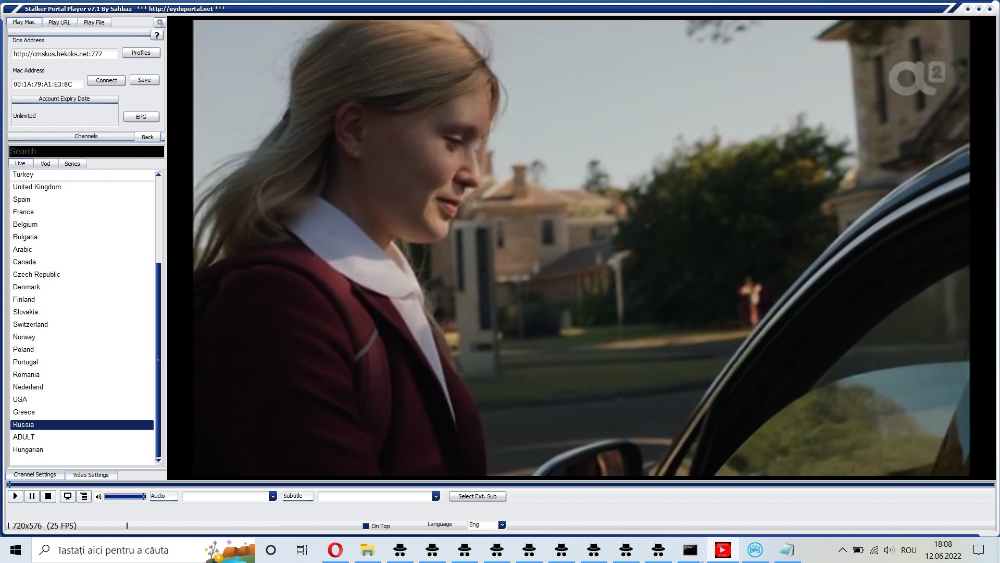Click the portal address input field
Screen dimensions: 1000x563
[x=64, y=54]
